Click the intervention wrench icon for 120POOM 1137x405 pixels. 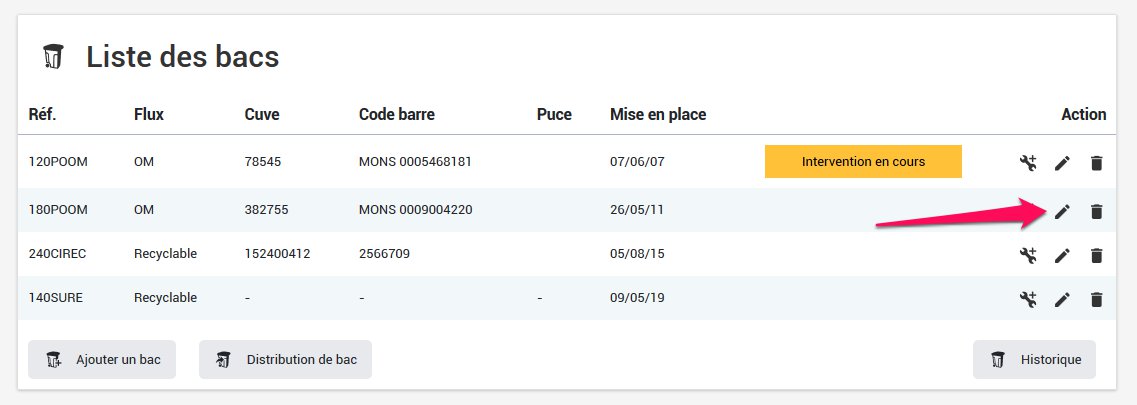(1028, 162)
